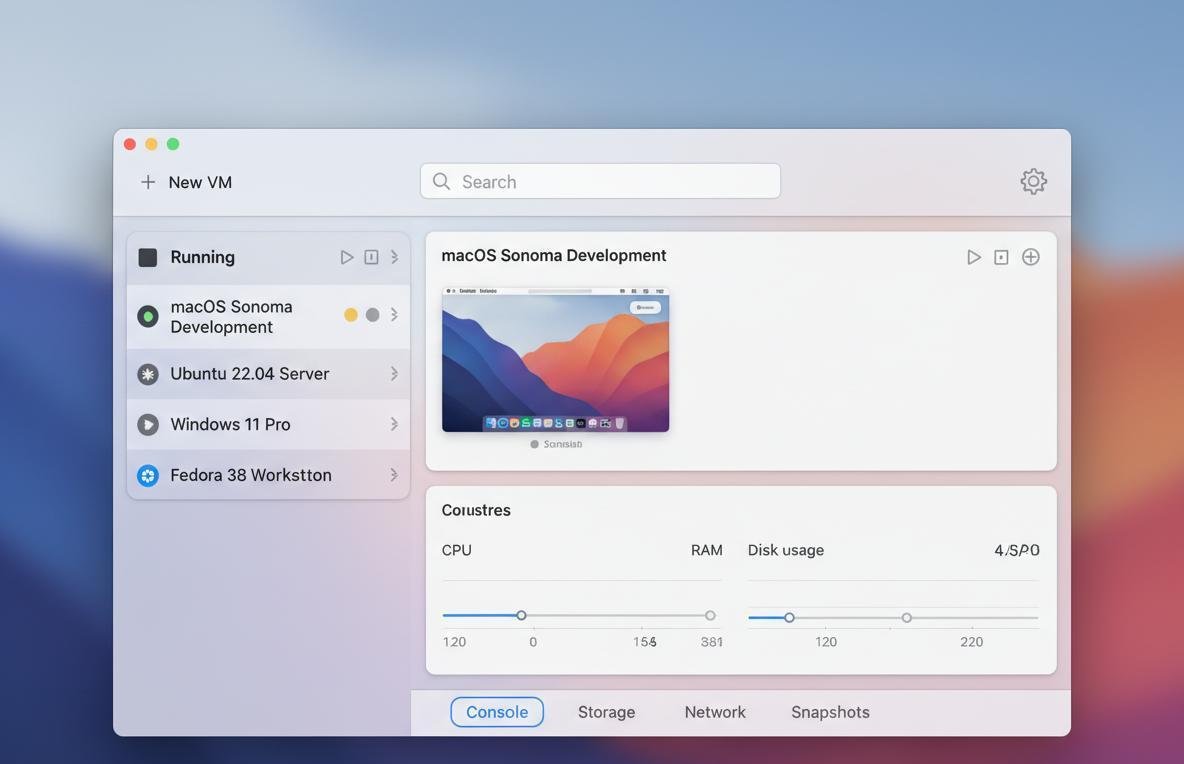
Task: Click the blue Fedora row icon
Action: [x=148, y=476]
